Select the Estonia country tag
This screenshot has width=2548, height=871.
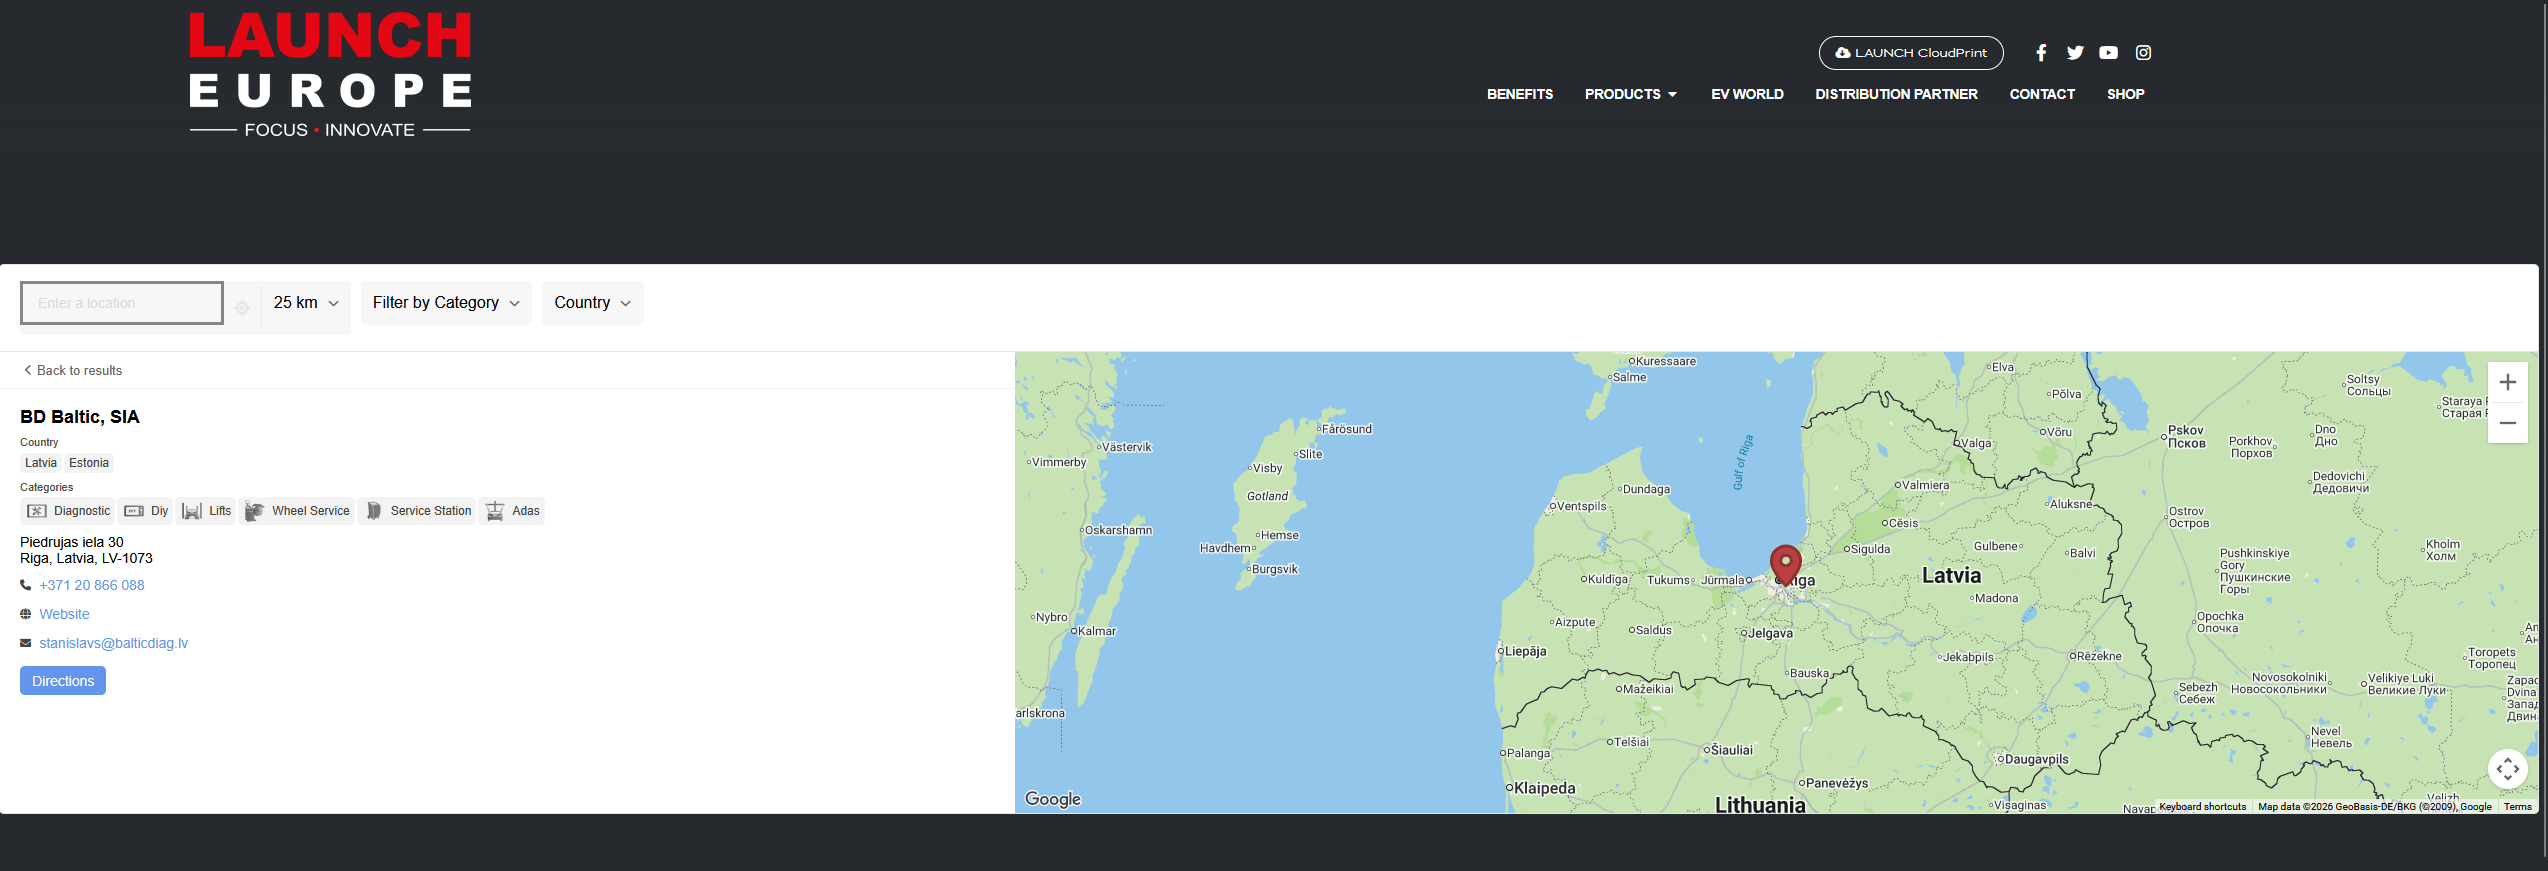[89, 463]
